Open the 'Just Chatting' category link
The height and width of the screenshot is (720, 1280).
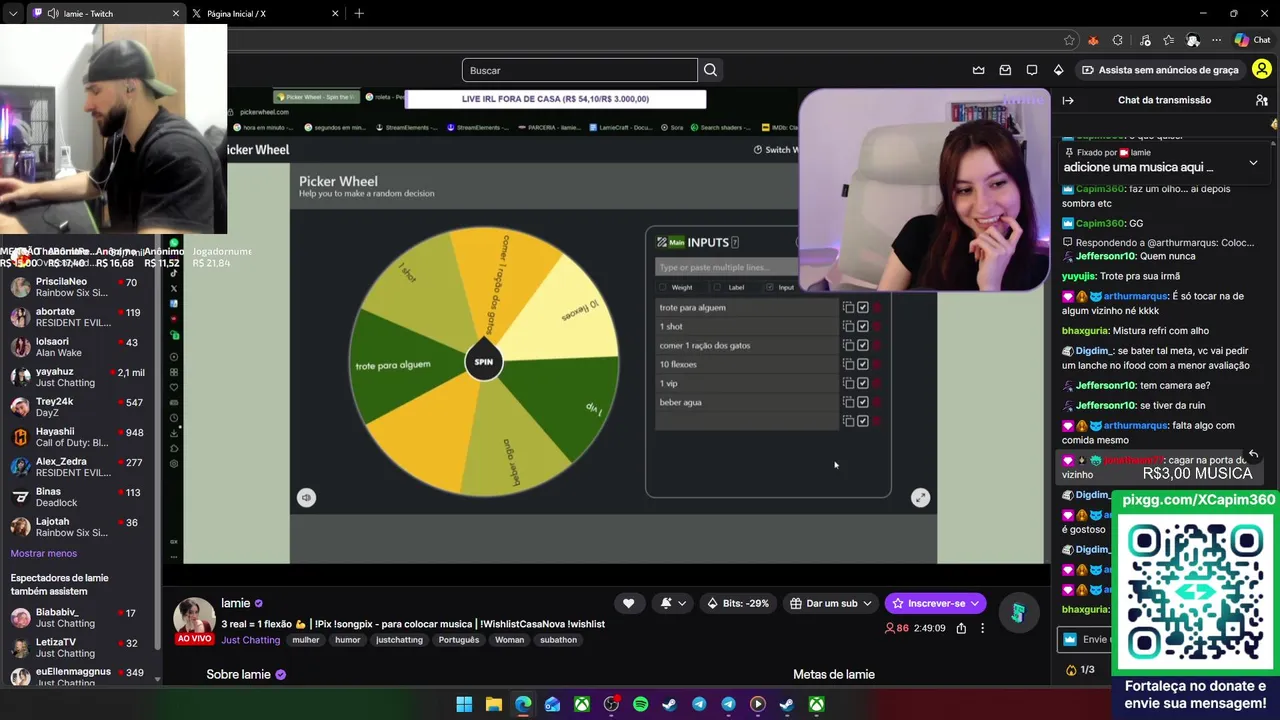click(251, 640)
